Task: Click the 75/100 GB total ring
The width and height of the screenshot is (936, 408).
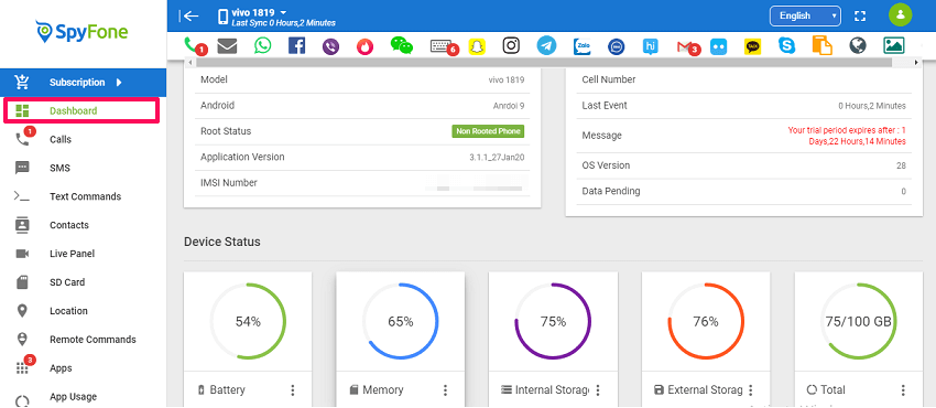Action: pos(858,321)
